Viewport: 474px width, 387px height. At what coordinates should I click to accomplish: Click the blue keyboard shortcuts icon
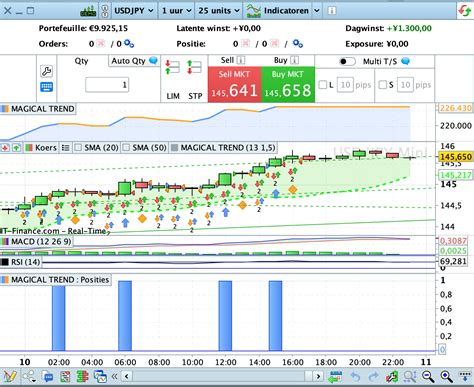coord(46,87)
